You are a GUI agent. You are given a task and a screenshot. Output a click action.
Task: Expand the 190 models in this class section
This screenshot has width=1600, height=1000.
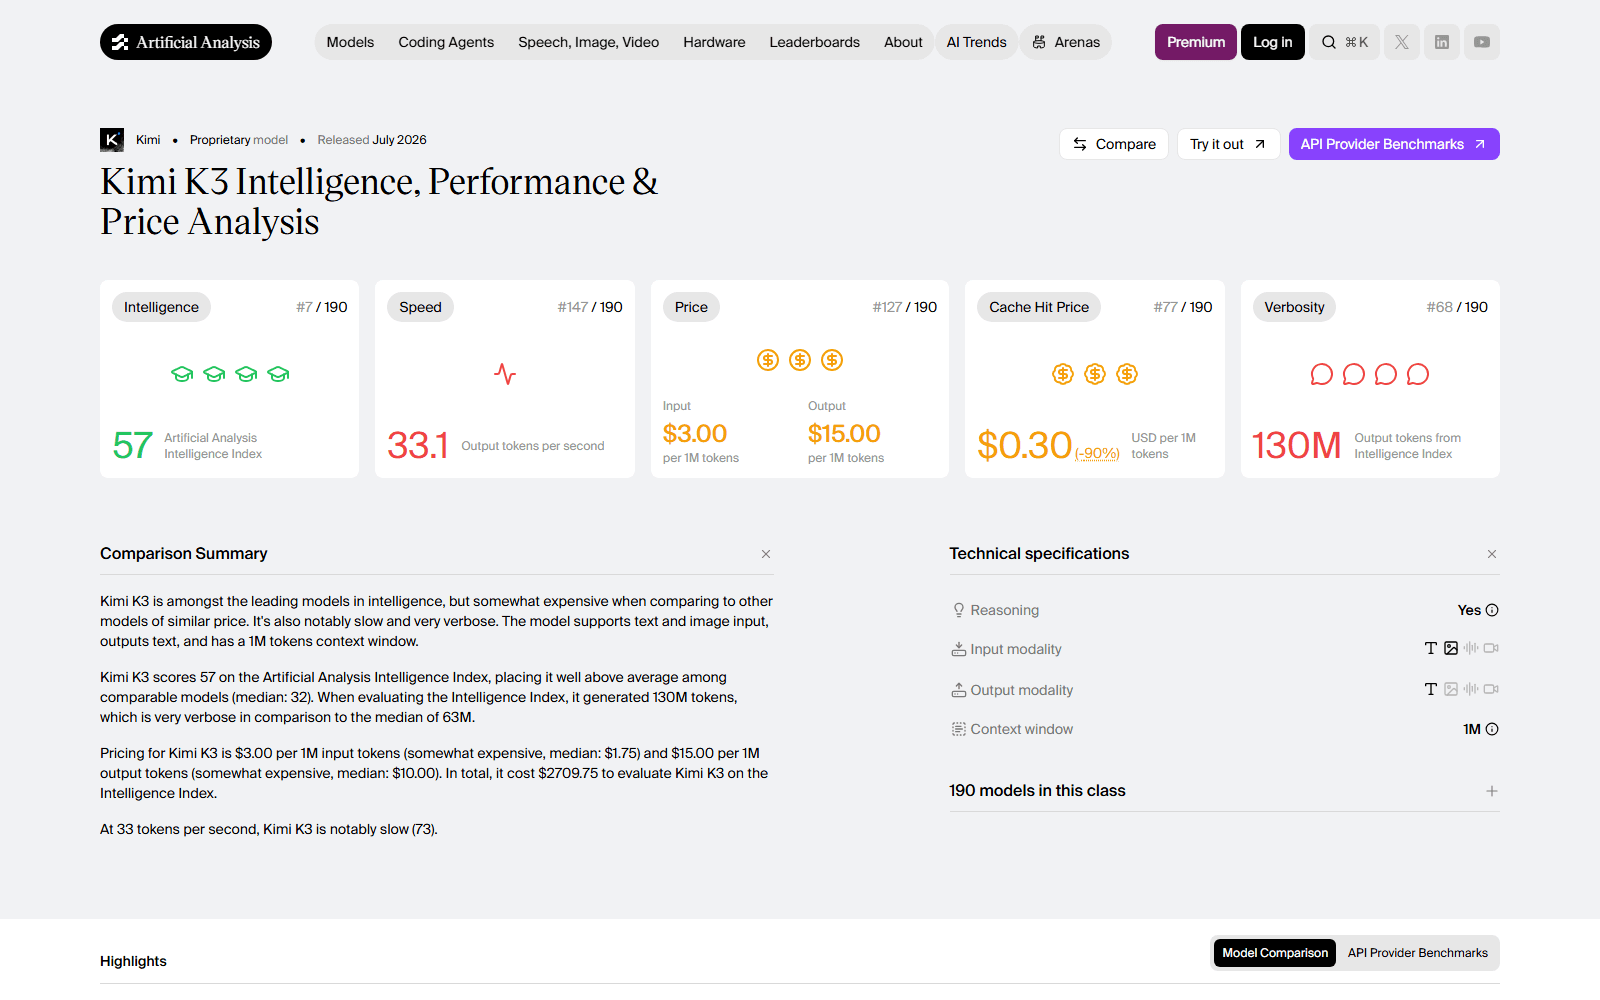[x=1492, y=791]
